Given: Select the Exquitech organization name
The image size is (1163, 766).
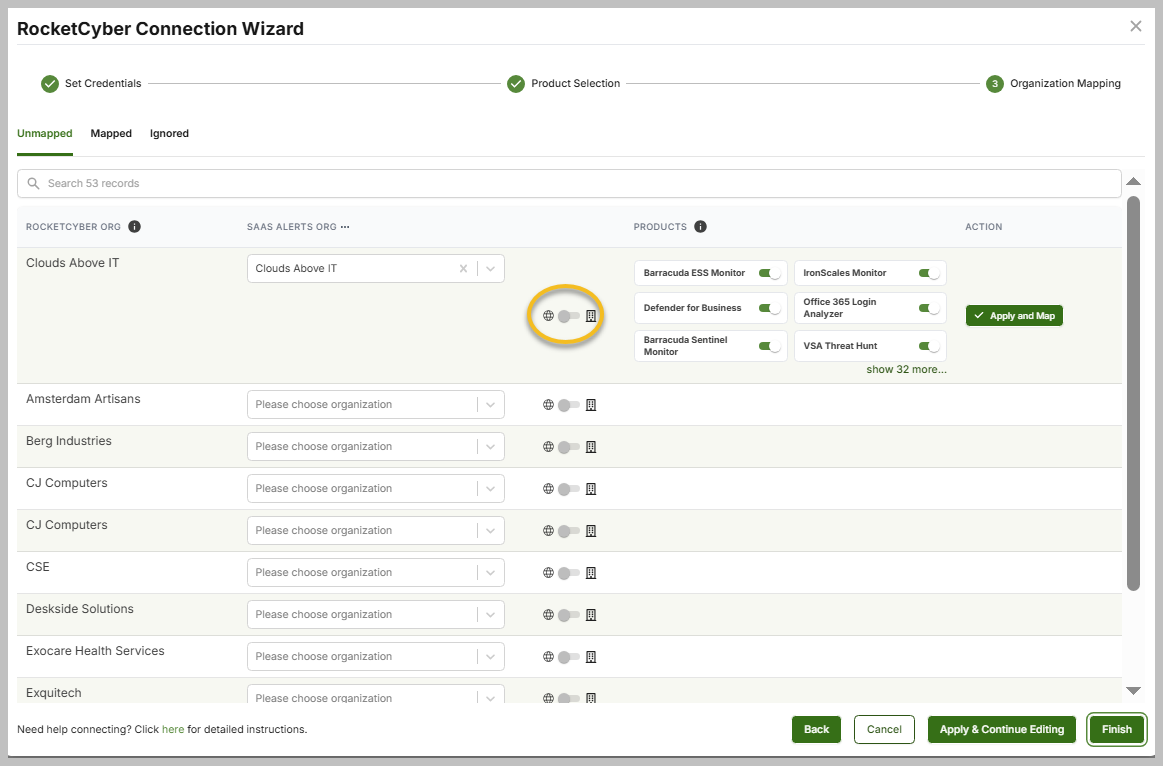Looking at the screenshot, I should tap(53, 693).
